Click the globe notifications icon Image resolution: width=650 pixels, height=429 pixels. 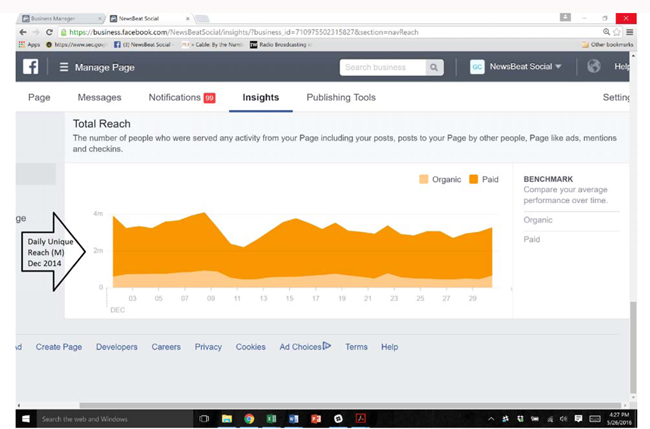(x=594, y=67)
